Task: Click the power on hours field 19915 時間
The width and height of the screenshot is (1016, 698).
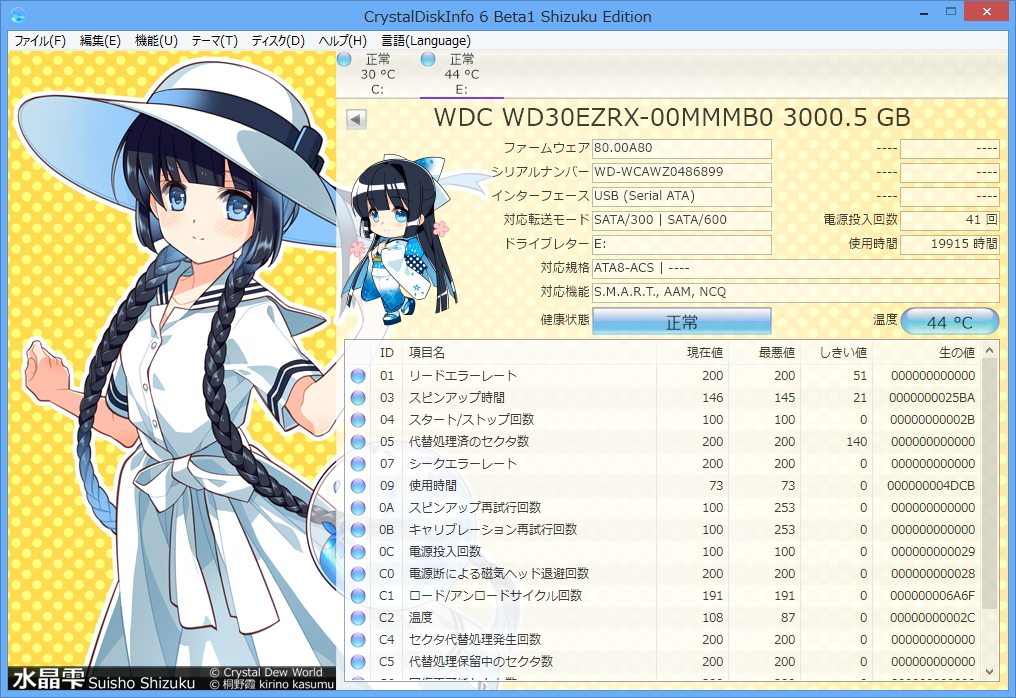Action: [x=949, y=244]
